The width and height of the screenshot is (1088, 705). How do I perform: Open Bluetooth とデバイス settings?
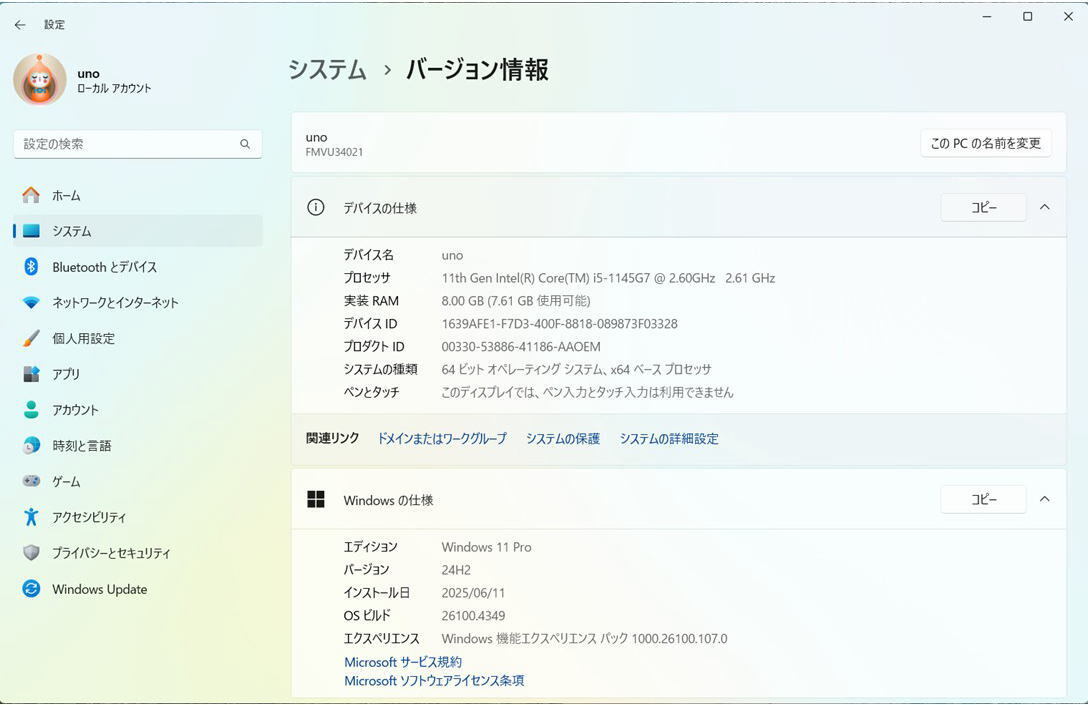[x=138, y=267]
